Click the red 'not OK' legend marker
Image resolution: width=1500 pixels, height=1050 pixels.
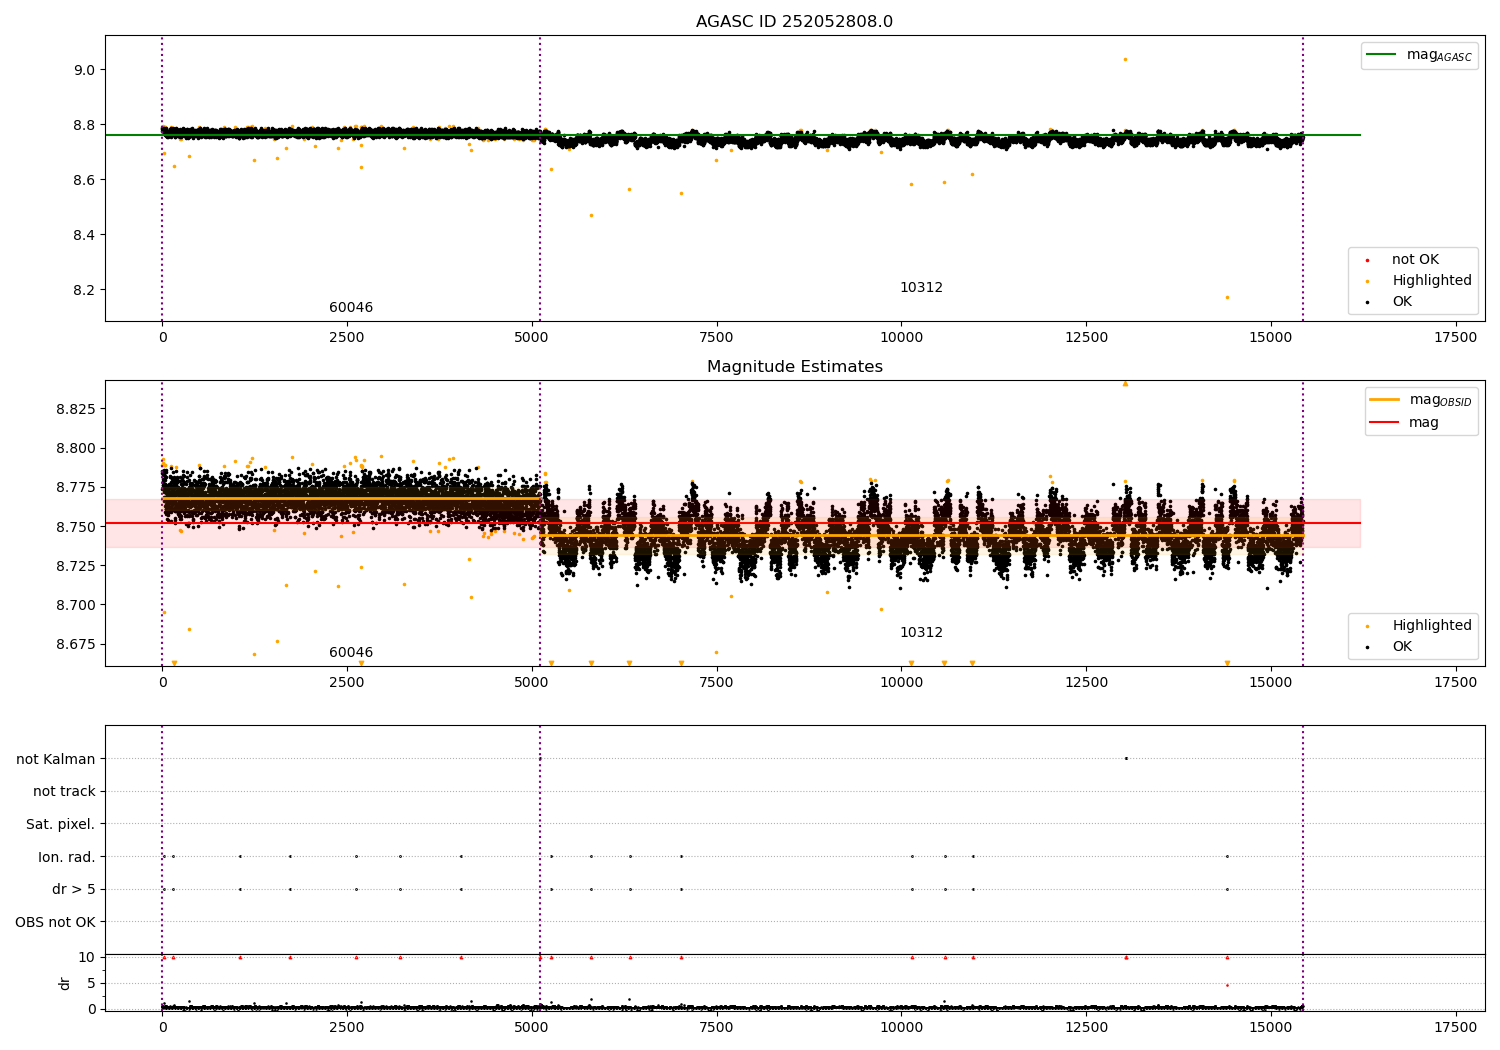[1367, 260]
